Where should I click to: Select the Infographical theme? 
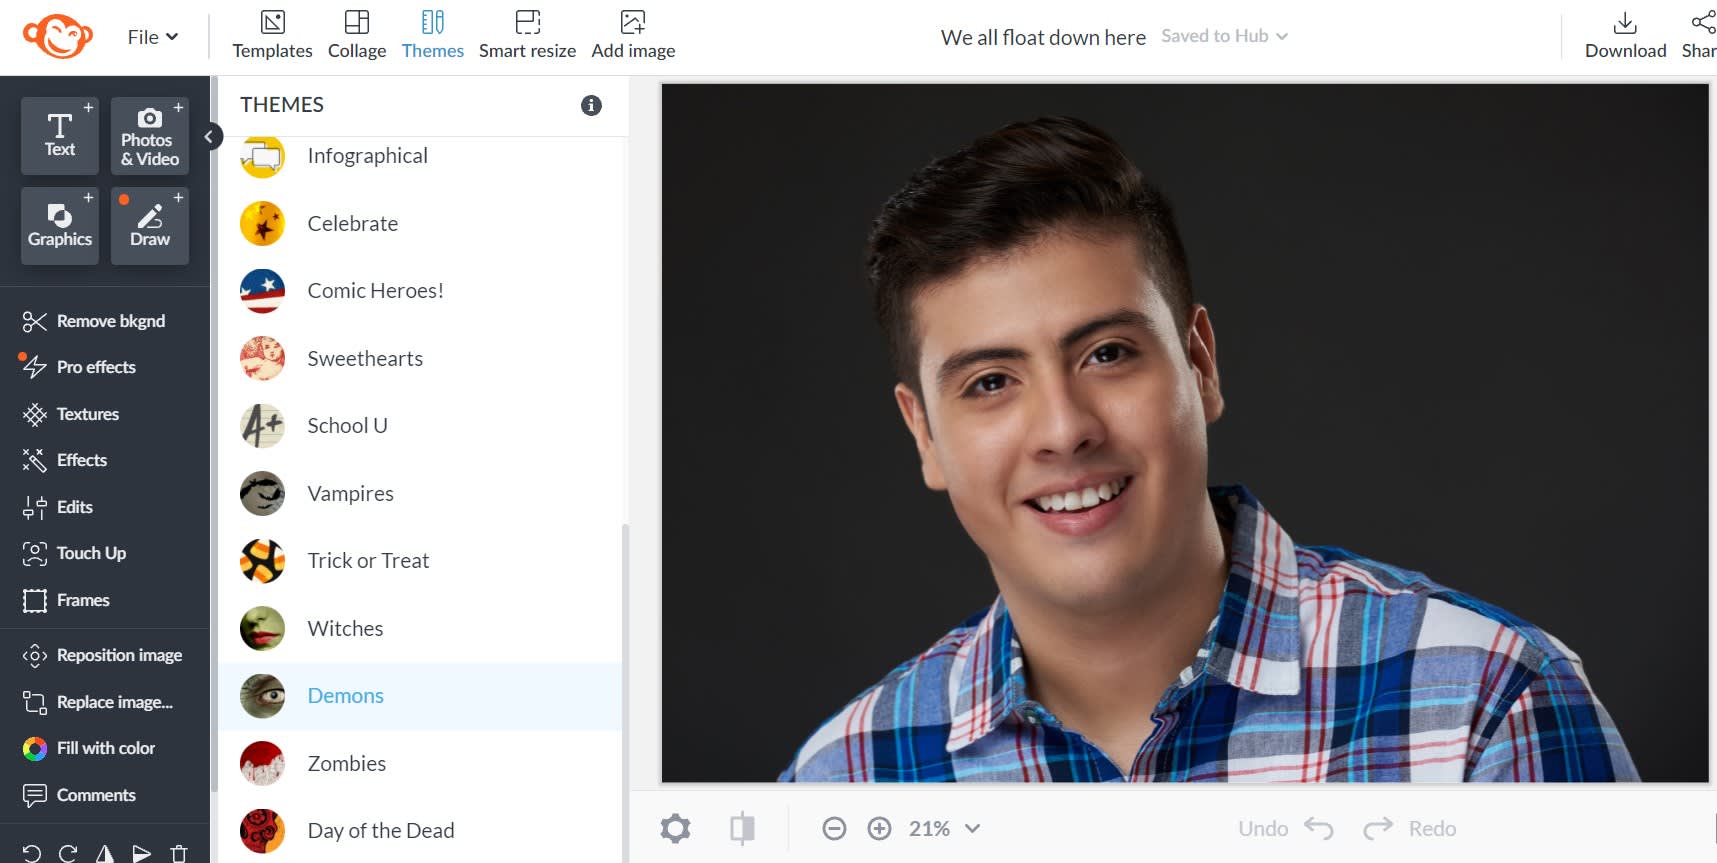(x=420, y=156)
